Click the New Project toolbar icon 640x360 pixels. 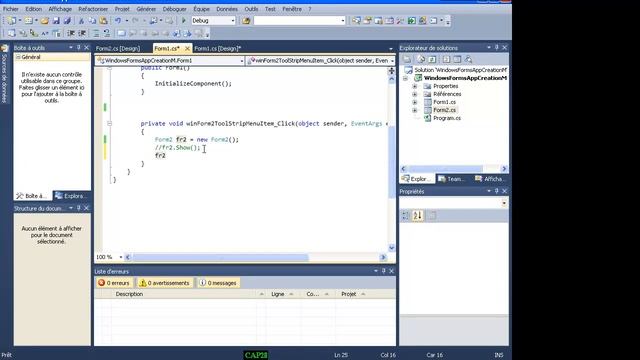pyautogui.click(x=11, y=20)
